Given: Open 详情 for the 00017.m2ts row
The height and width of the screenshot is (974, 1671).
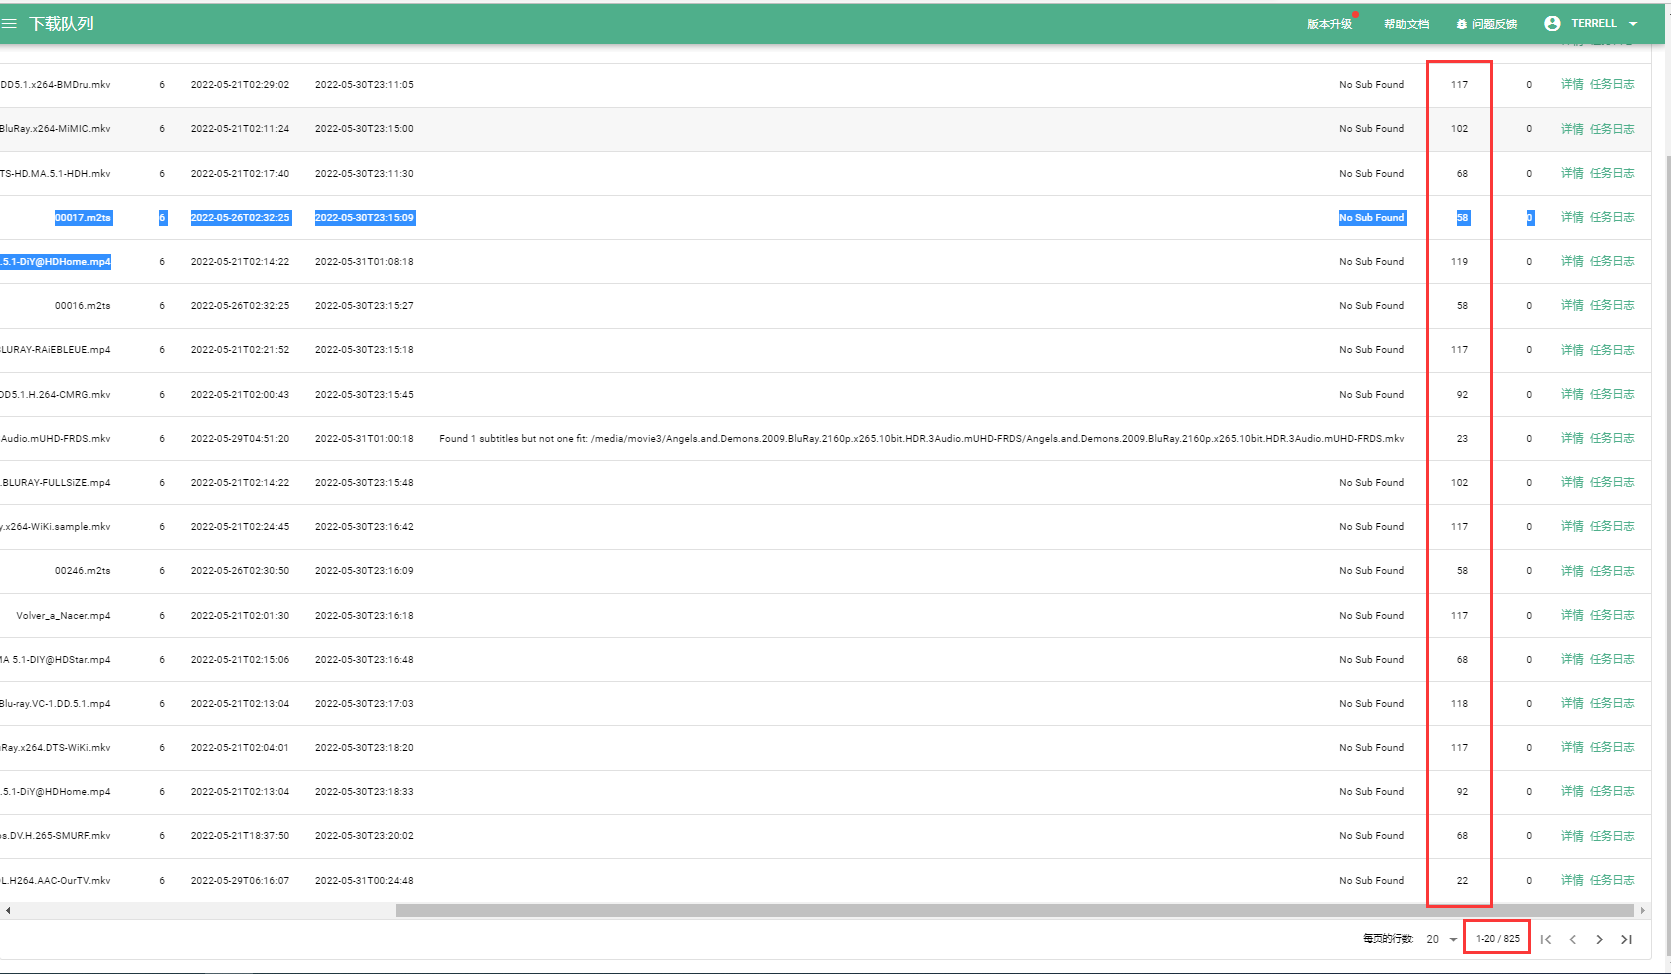Looking at the screenshot, I should coord(1572,217).
